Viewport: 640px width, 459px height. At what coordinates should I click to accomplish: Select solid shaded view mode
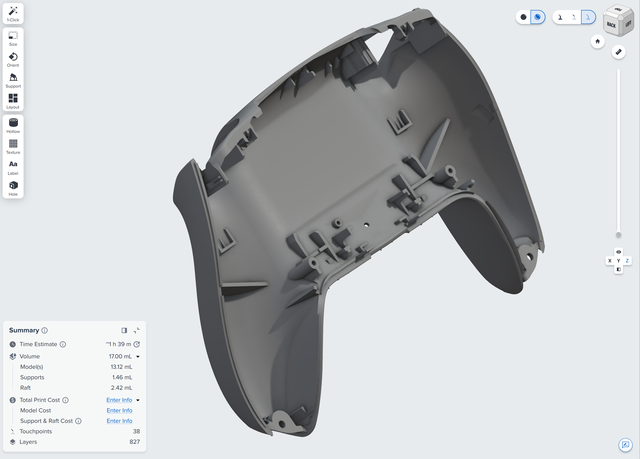(x=523, y=17)
